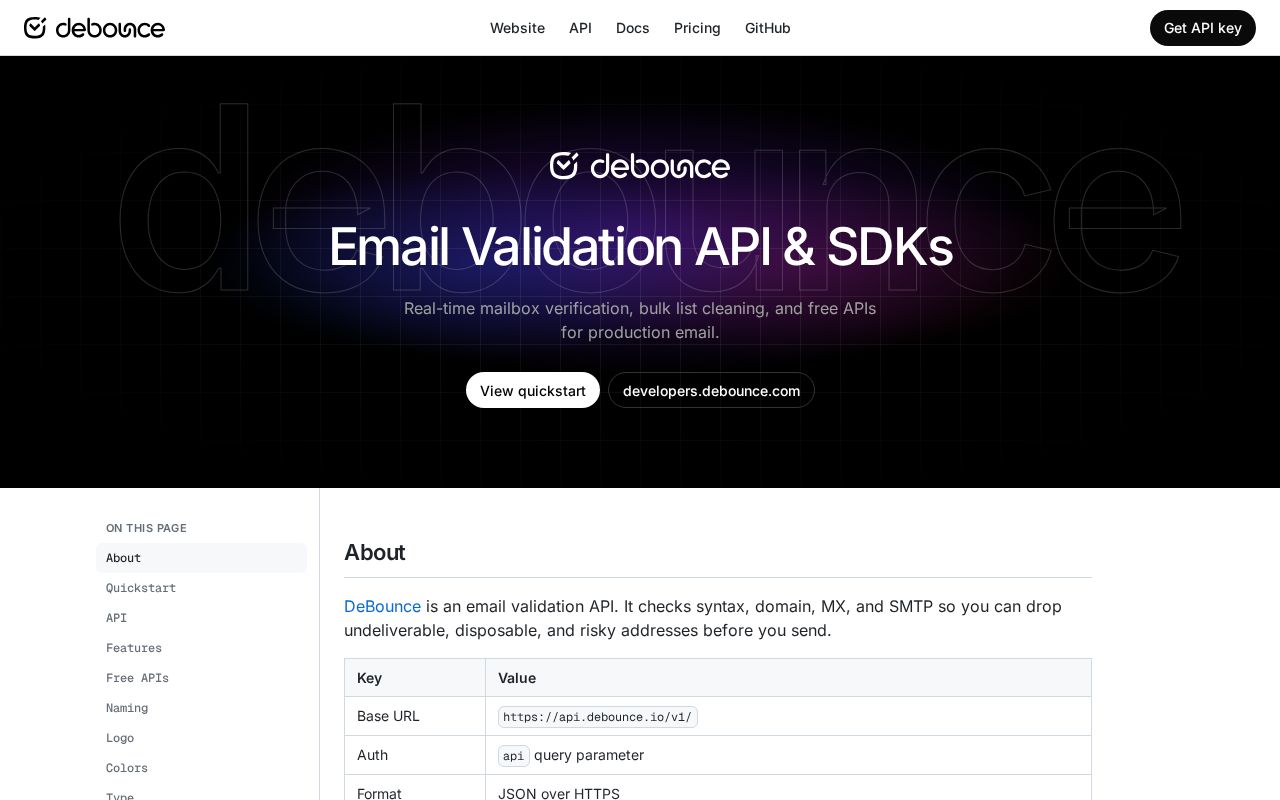Open Logo in the sidebar
The width and height of the screenshot is (1280, 800).
(x=201, y=738)
